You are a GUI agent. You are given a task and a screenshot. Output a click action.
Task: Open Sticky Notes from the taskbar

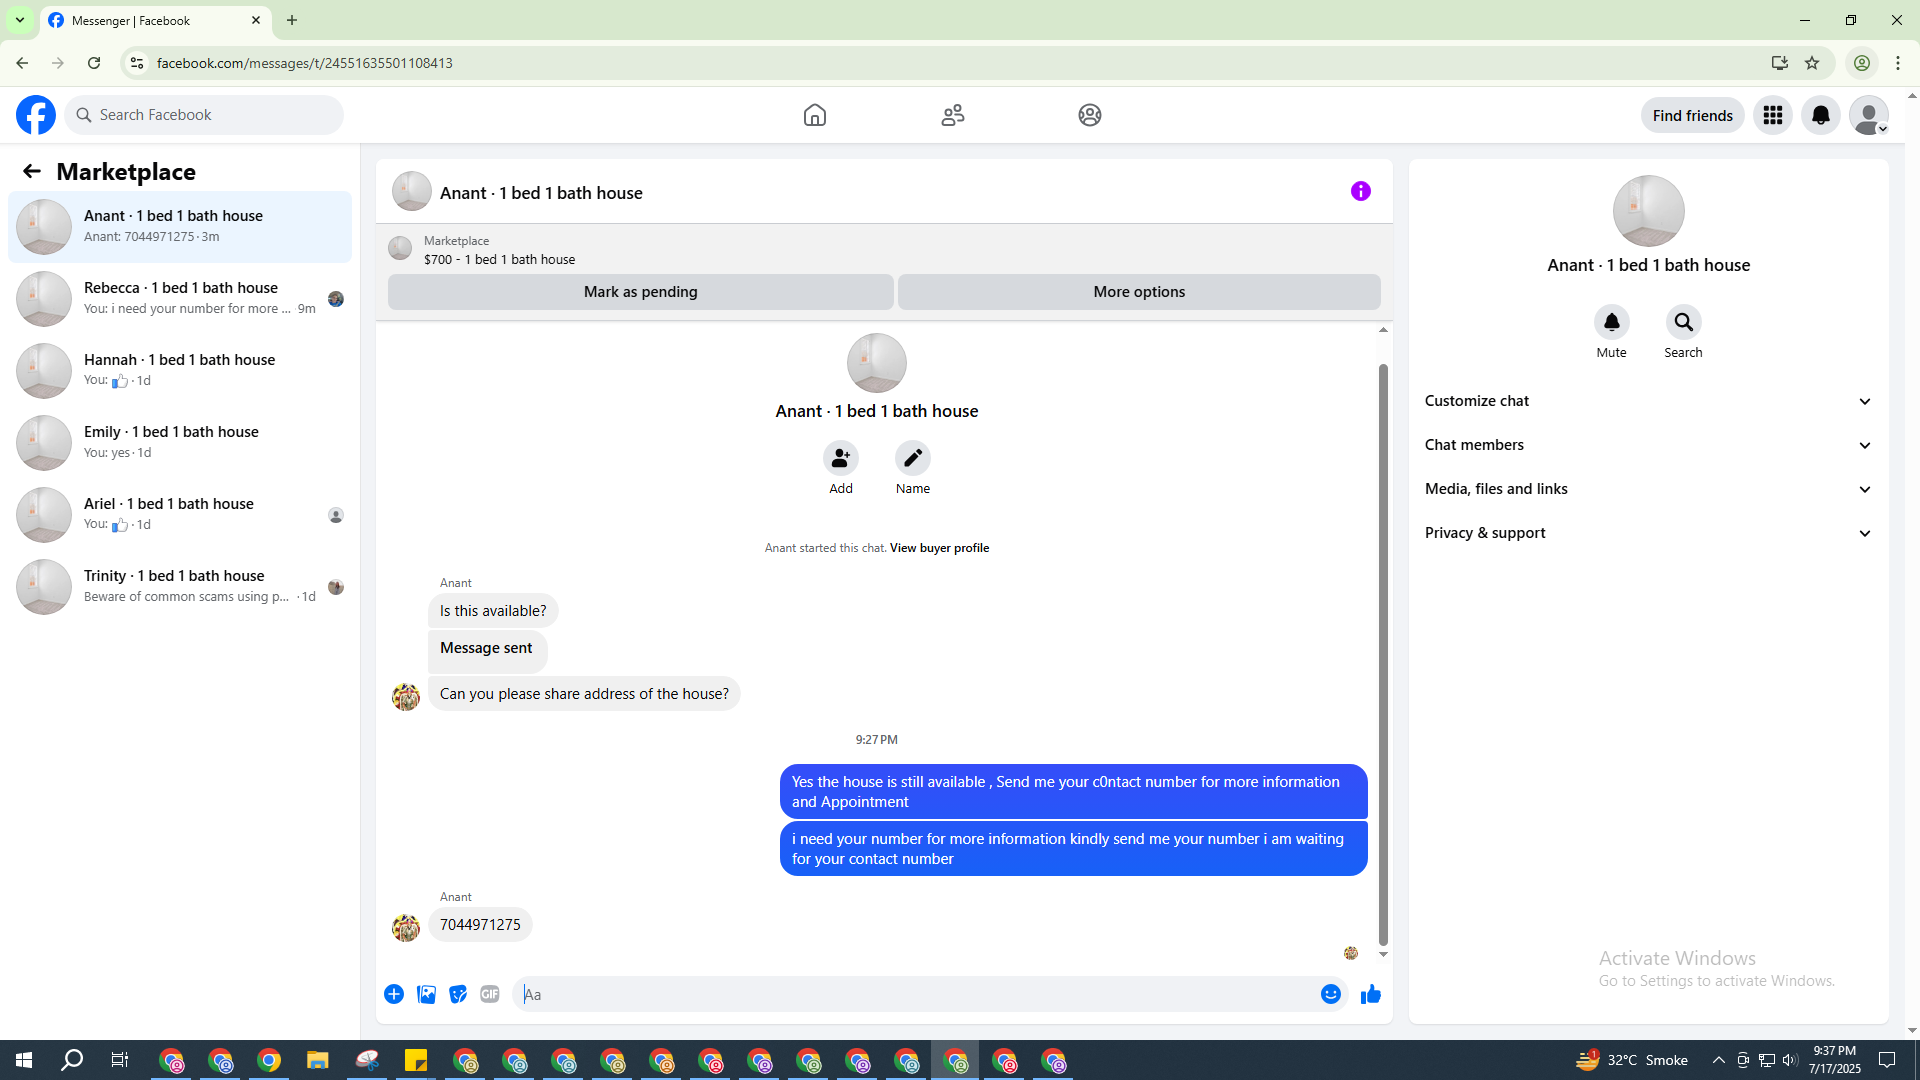416,1060
